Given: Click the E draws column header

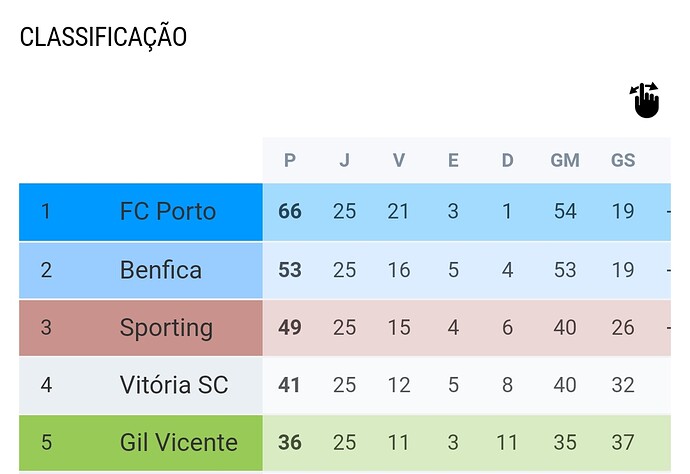Looking at the screenshot, I should [x=453, y=160].
